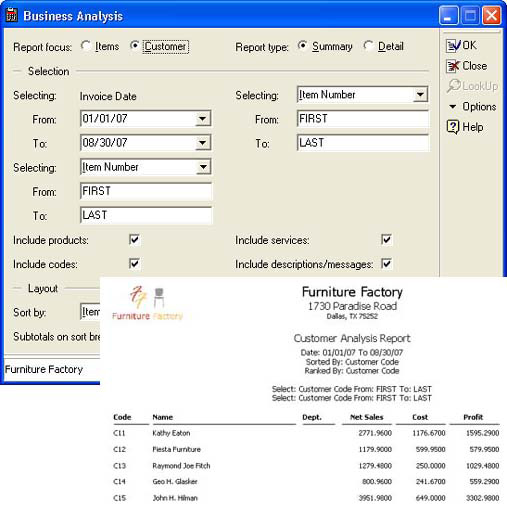The image size is (507, 507).
Task: Open the right Item Number Selecting dropdown
Action: pyautogui.click(x=420, y=95)
